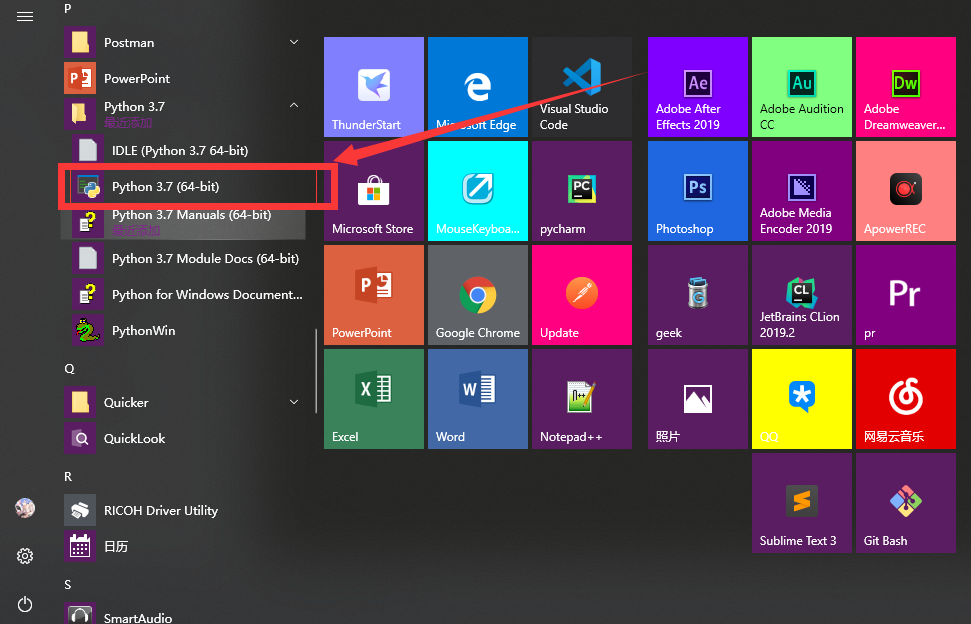Screen dimensions: 971x624
Task: Click the Power button in sidebar
Action: pyautogui.click(x=25, y=603)
